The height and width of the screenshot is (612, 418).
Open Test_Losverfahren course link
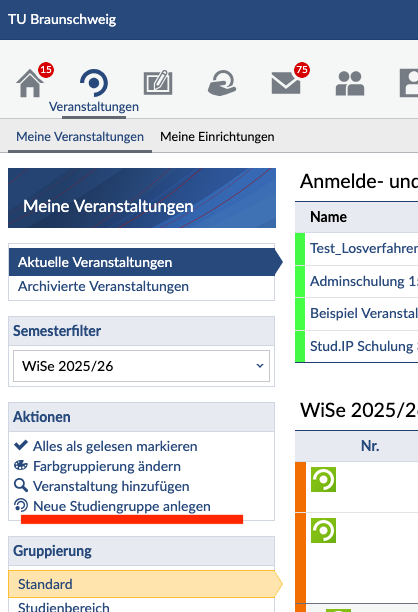tap(364, 249)
